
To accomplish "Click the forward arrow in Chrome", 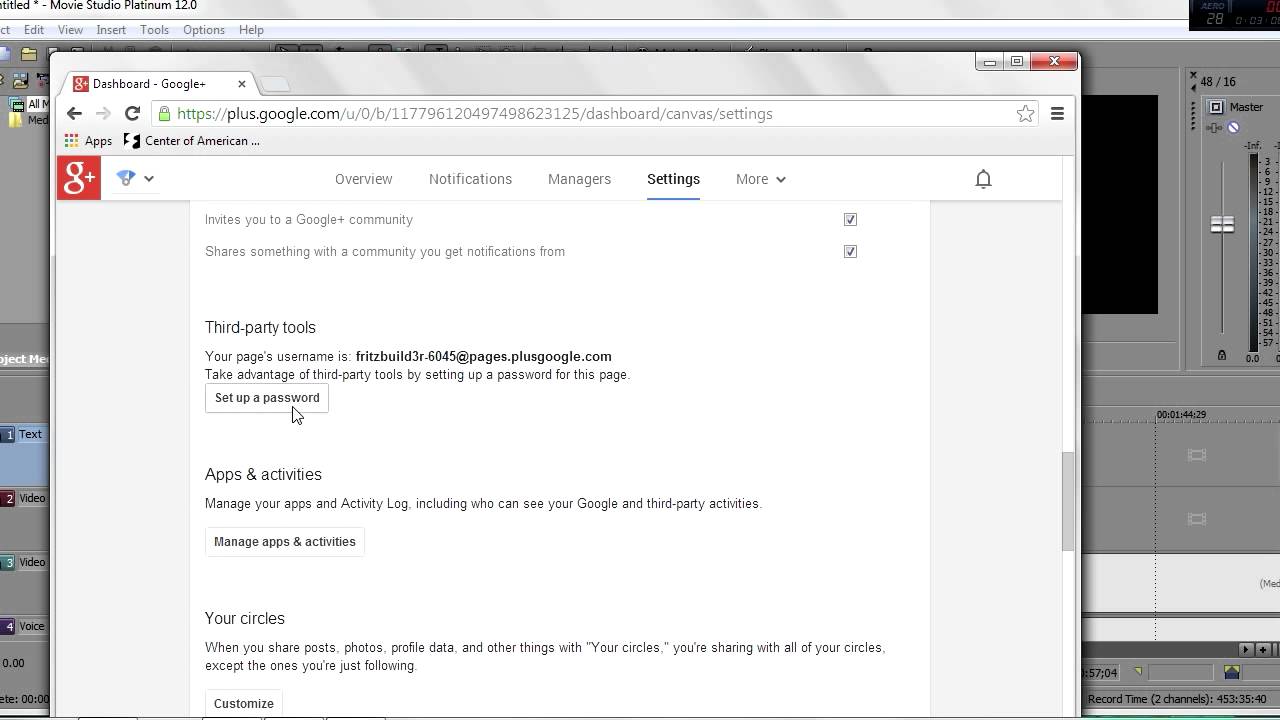I will coord(103,114).
